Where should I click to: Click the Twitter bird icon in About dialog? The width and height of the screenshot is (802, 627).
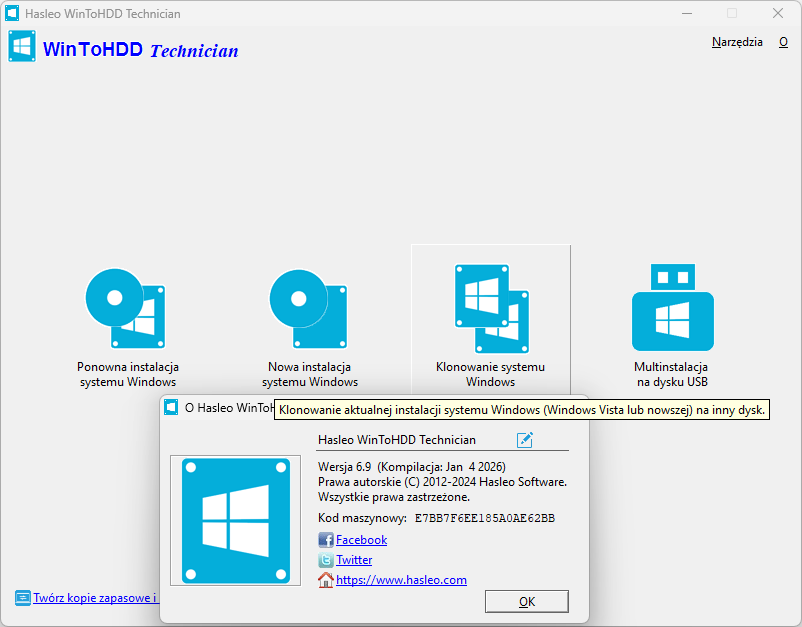[x=326, y=559]
